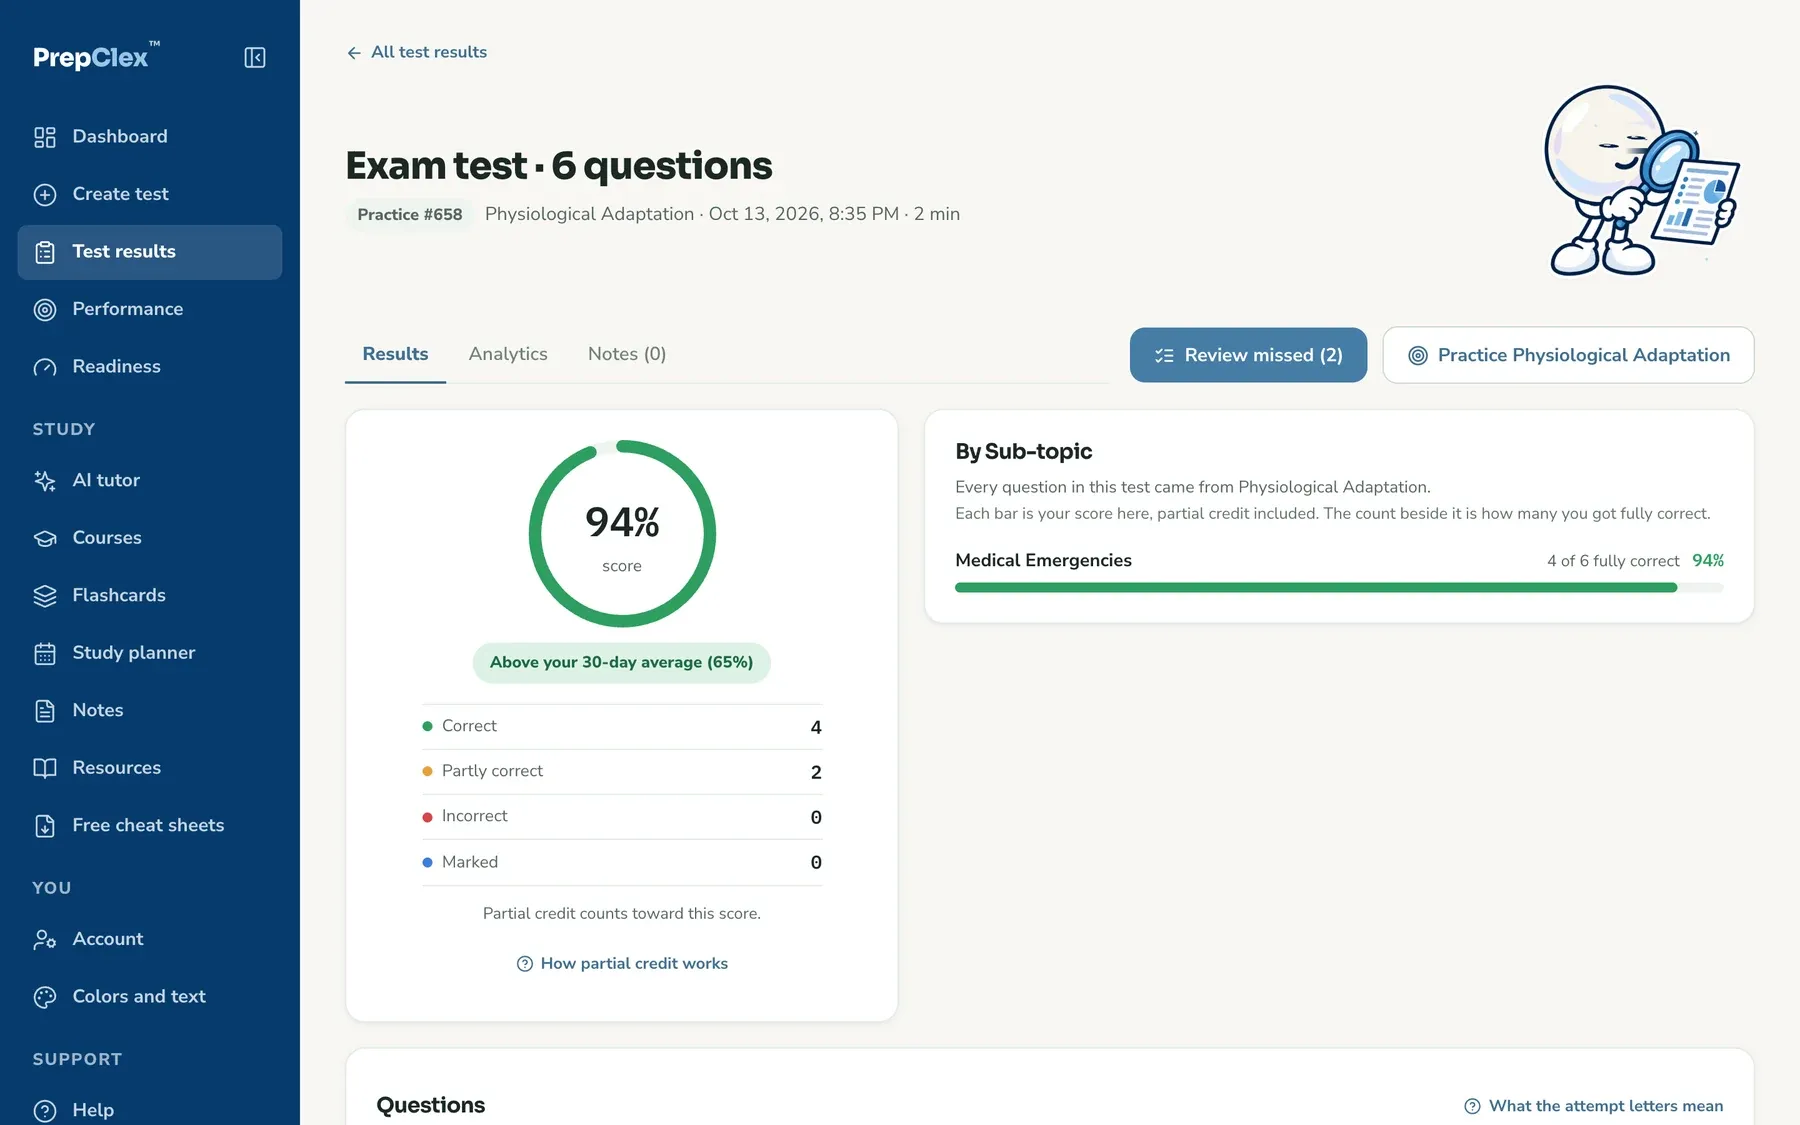Open Create test in the sidebar
This screenshot has width=1800, height=1125.
(150, 194)
